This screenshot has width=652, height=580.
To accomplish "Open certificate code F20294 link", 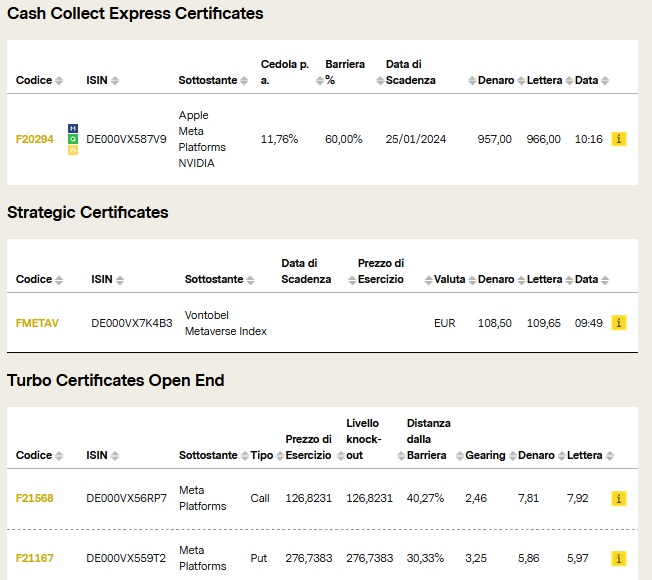I will pyautogui.click(x=35, y=139).
